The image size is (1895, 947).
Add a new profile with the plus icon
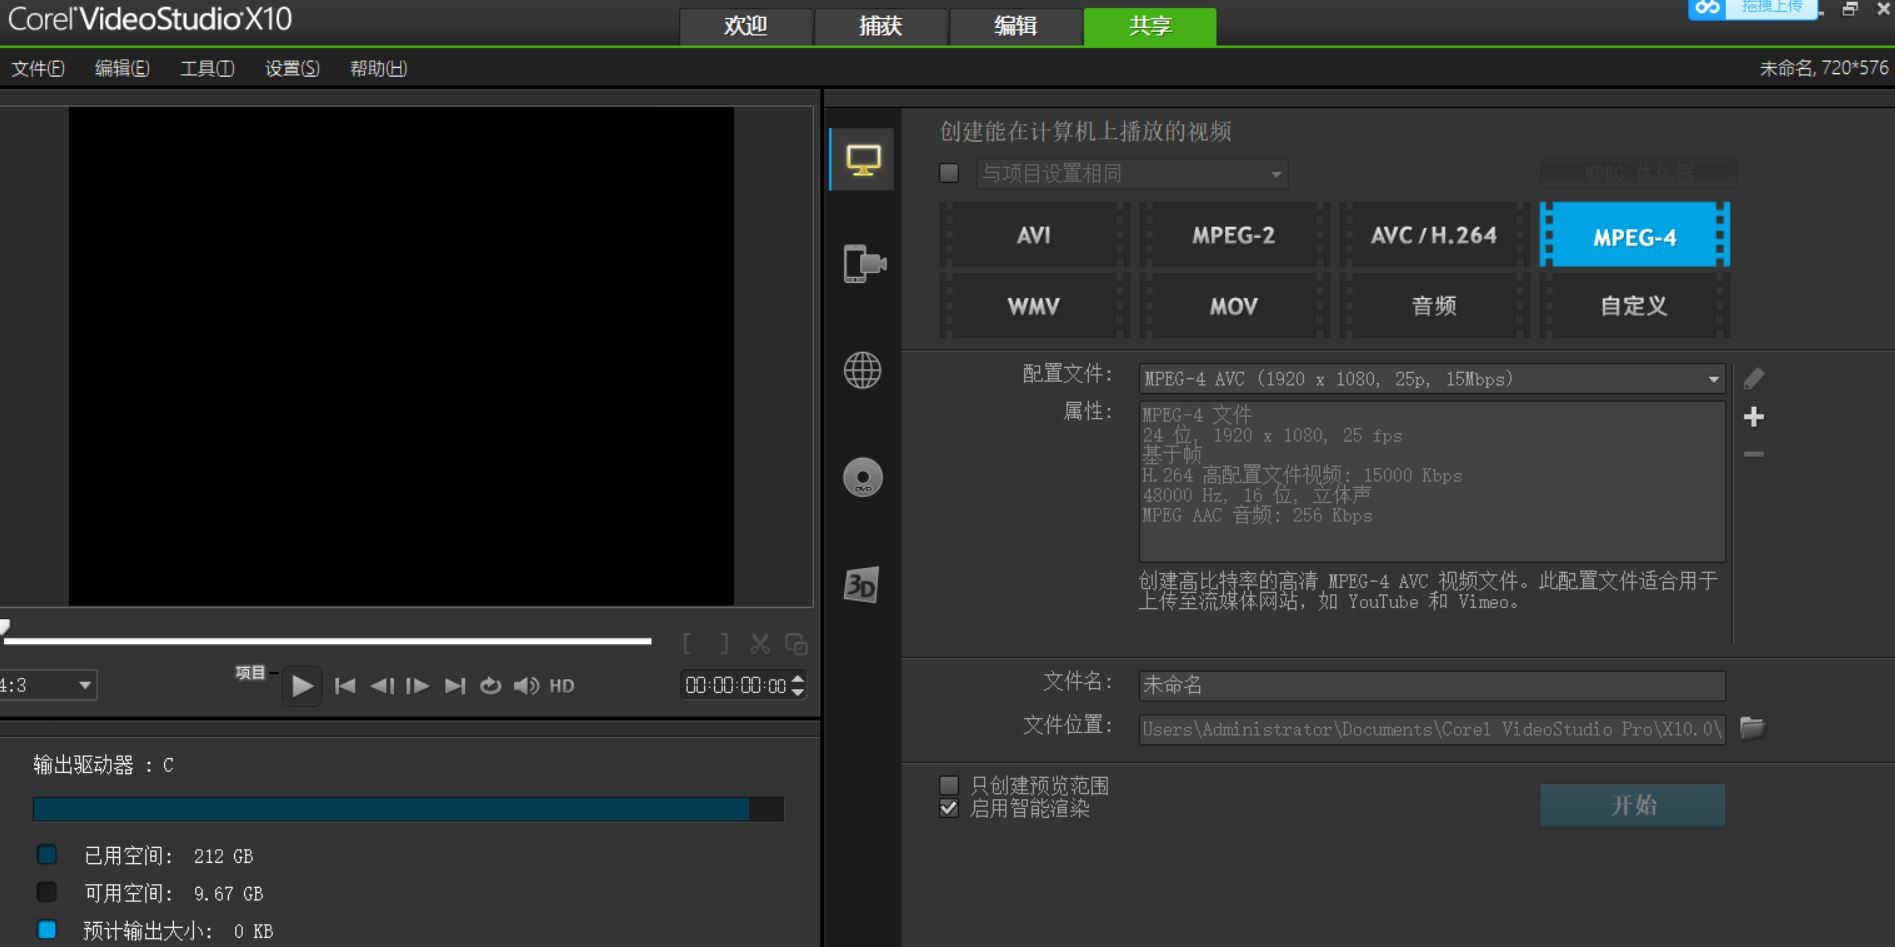tap(1753, 417)
